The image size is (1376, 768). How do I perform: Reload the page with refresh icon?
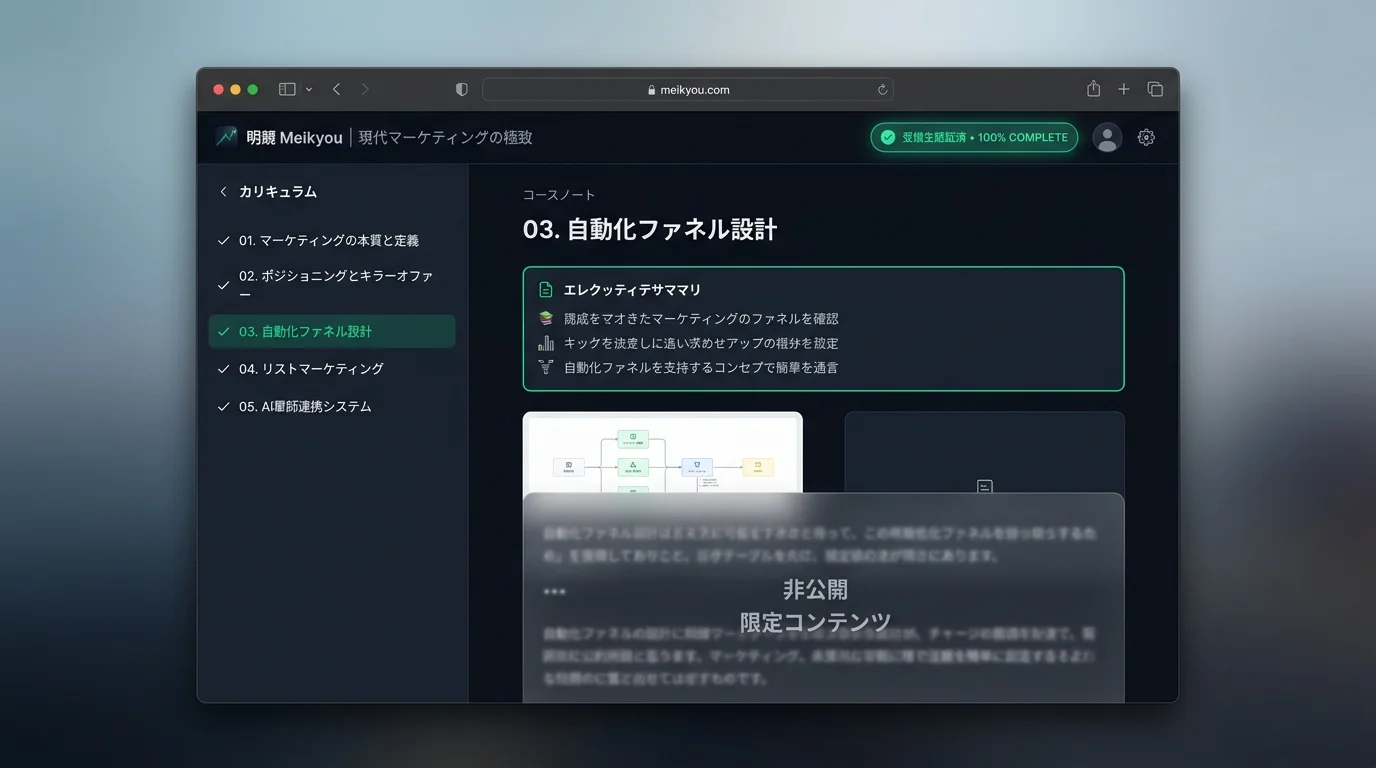(882, 89)
